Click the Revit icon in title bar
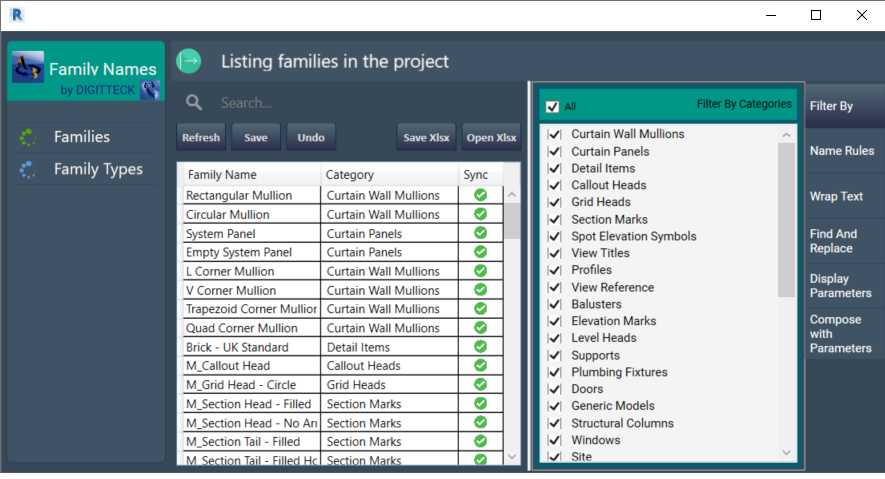885x479 pixels. [16, 15]
